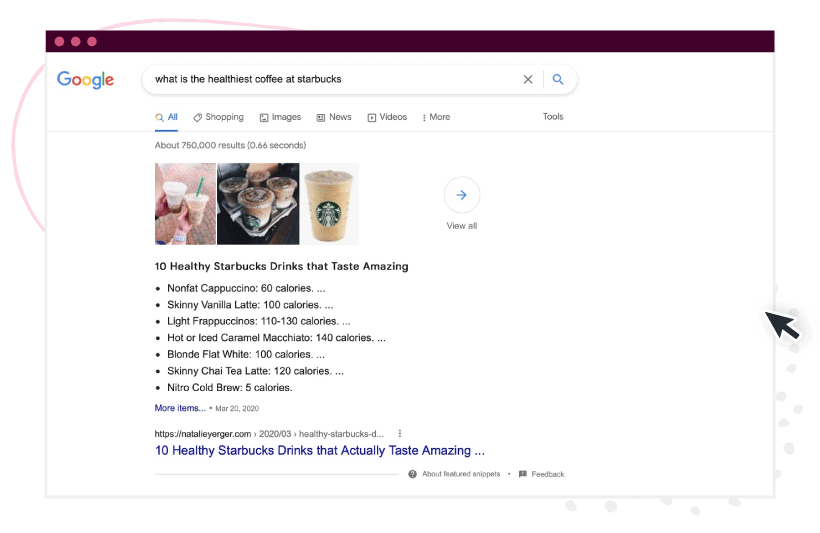Open '10 Healthy Starbucks Drinks that Actually Taste Amazing' link
This screenshot has width=820, height=533.
pos(320,451)
